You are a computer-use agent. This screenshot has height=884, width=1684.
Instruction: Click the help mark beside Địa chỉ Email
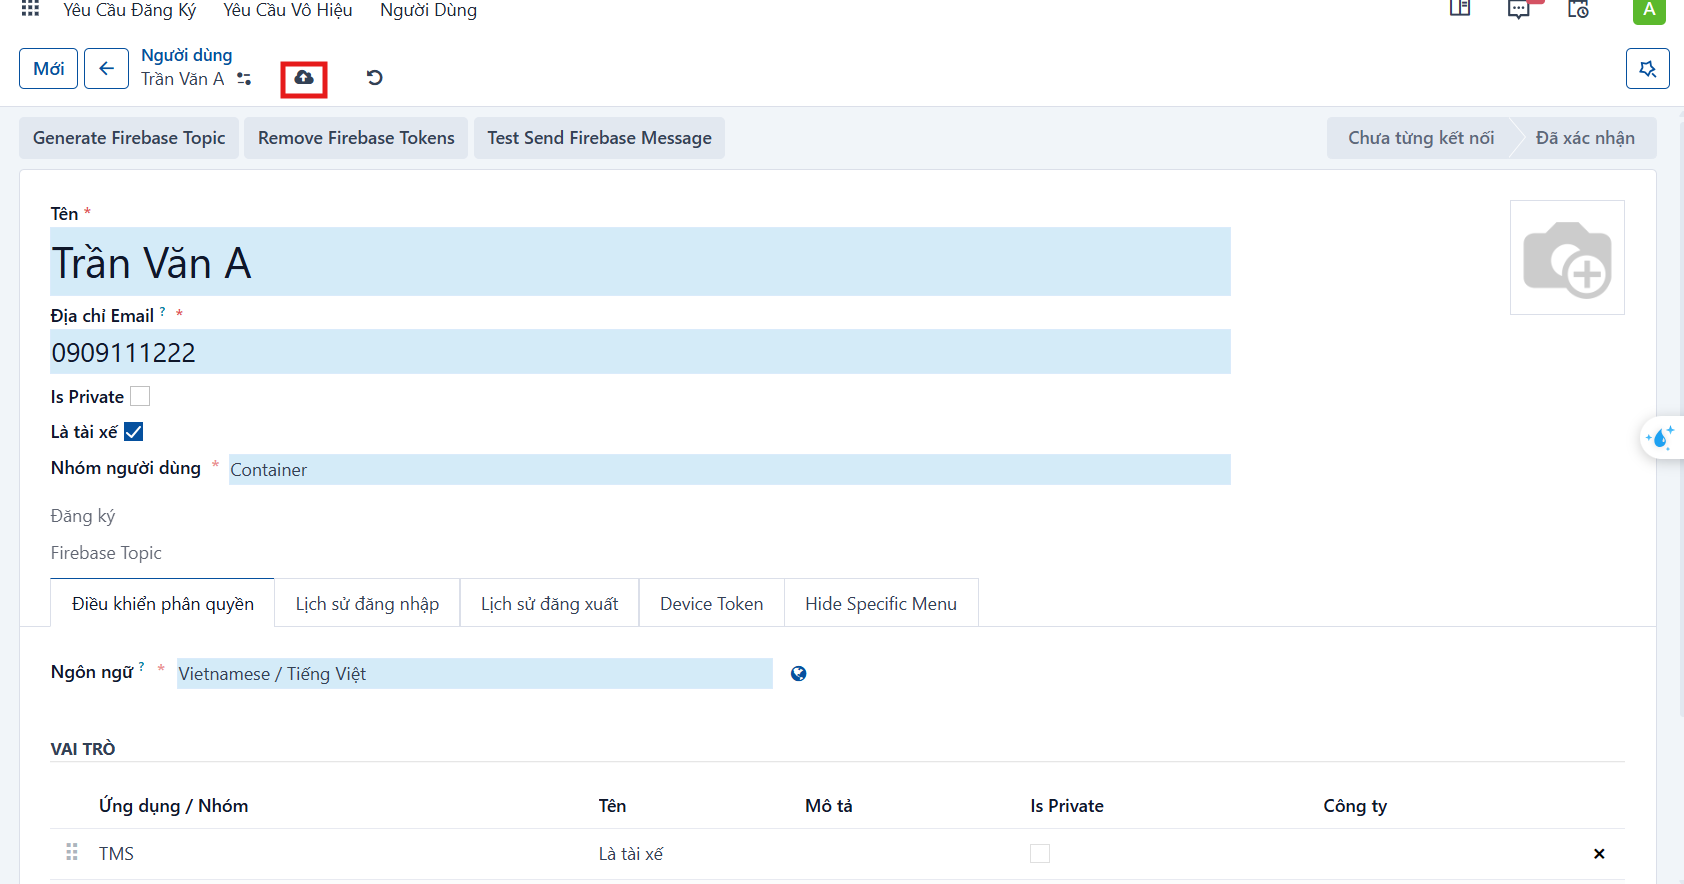[163, 312]
